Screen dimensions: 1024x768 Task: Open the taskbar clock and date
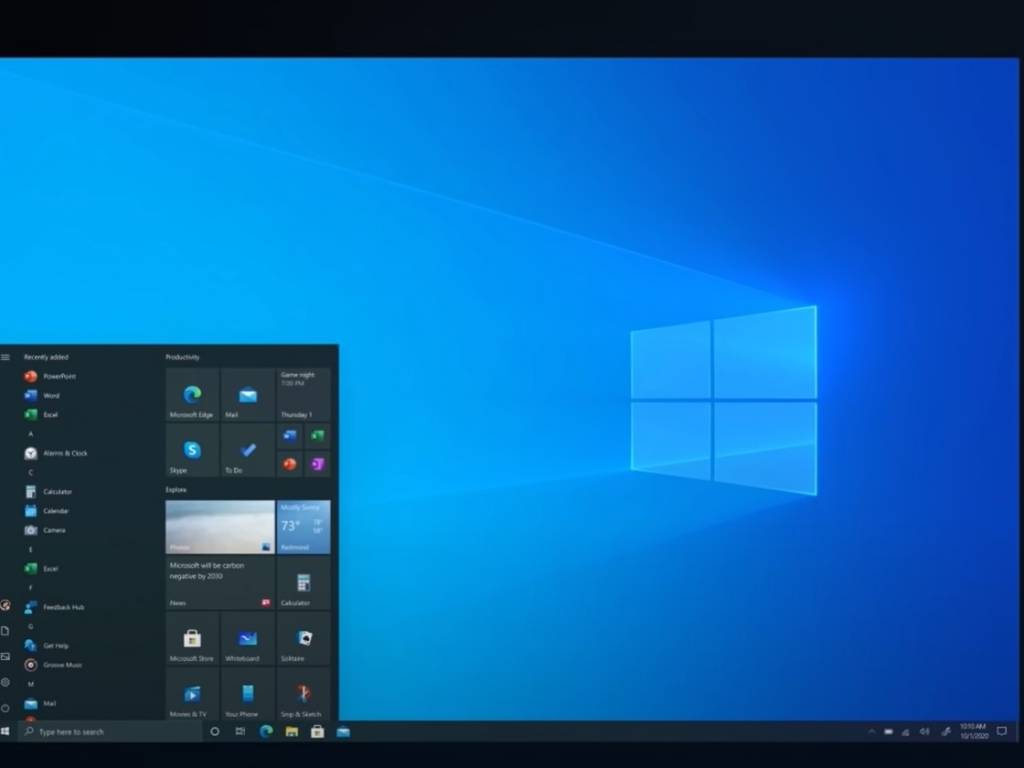click(974, 731)
